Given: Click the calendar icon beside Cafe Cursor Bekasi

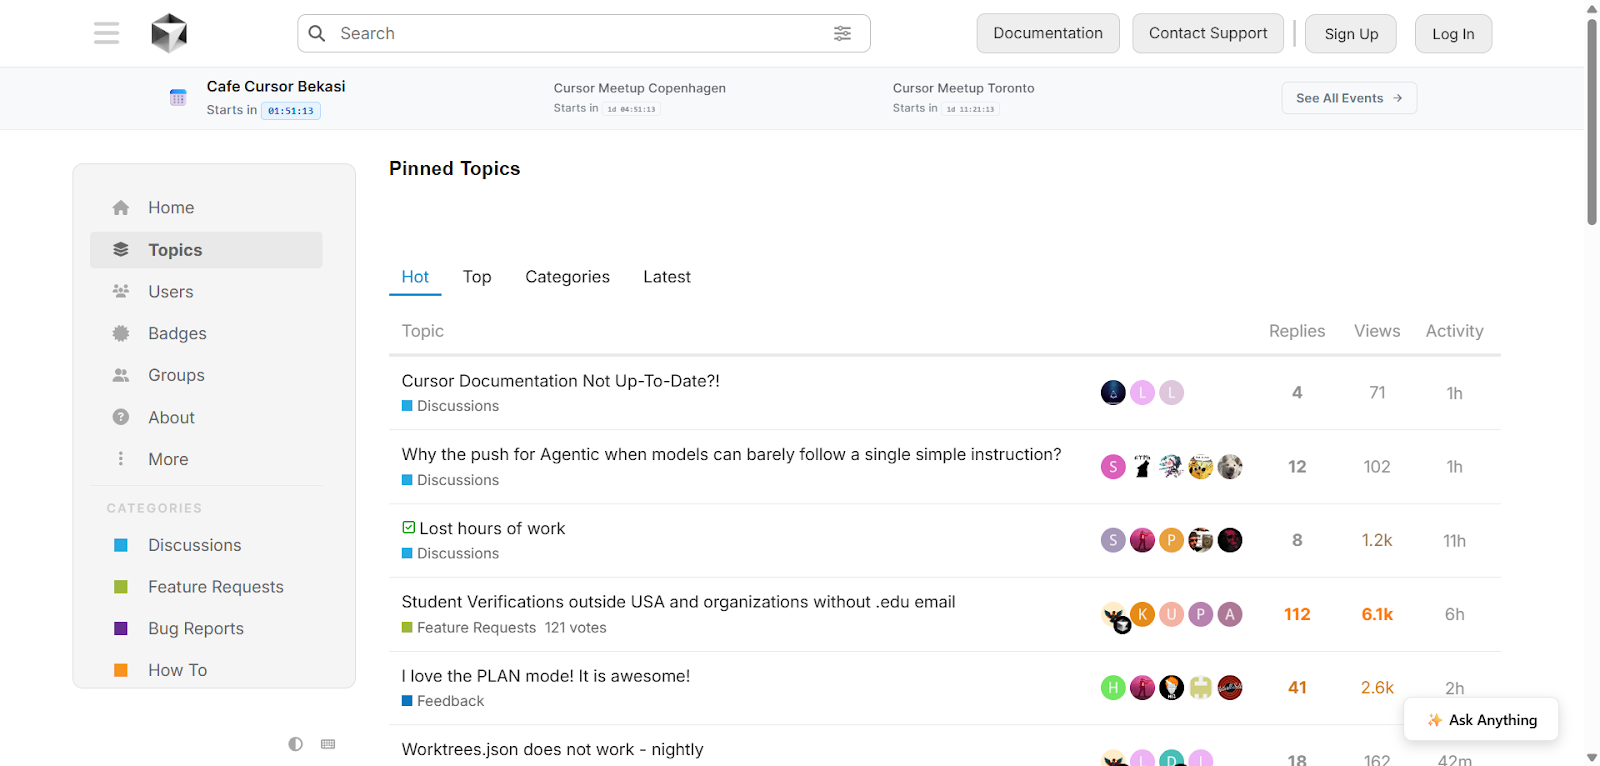Looking at the screenshot, I should pyautogui.click(x=178, y=97).
